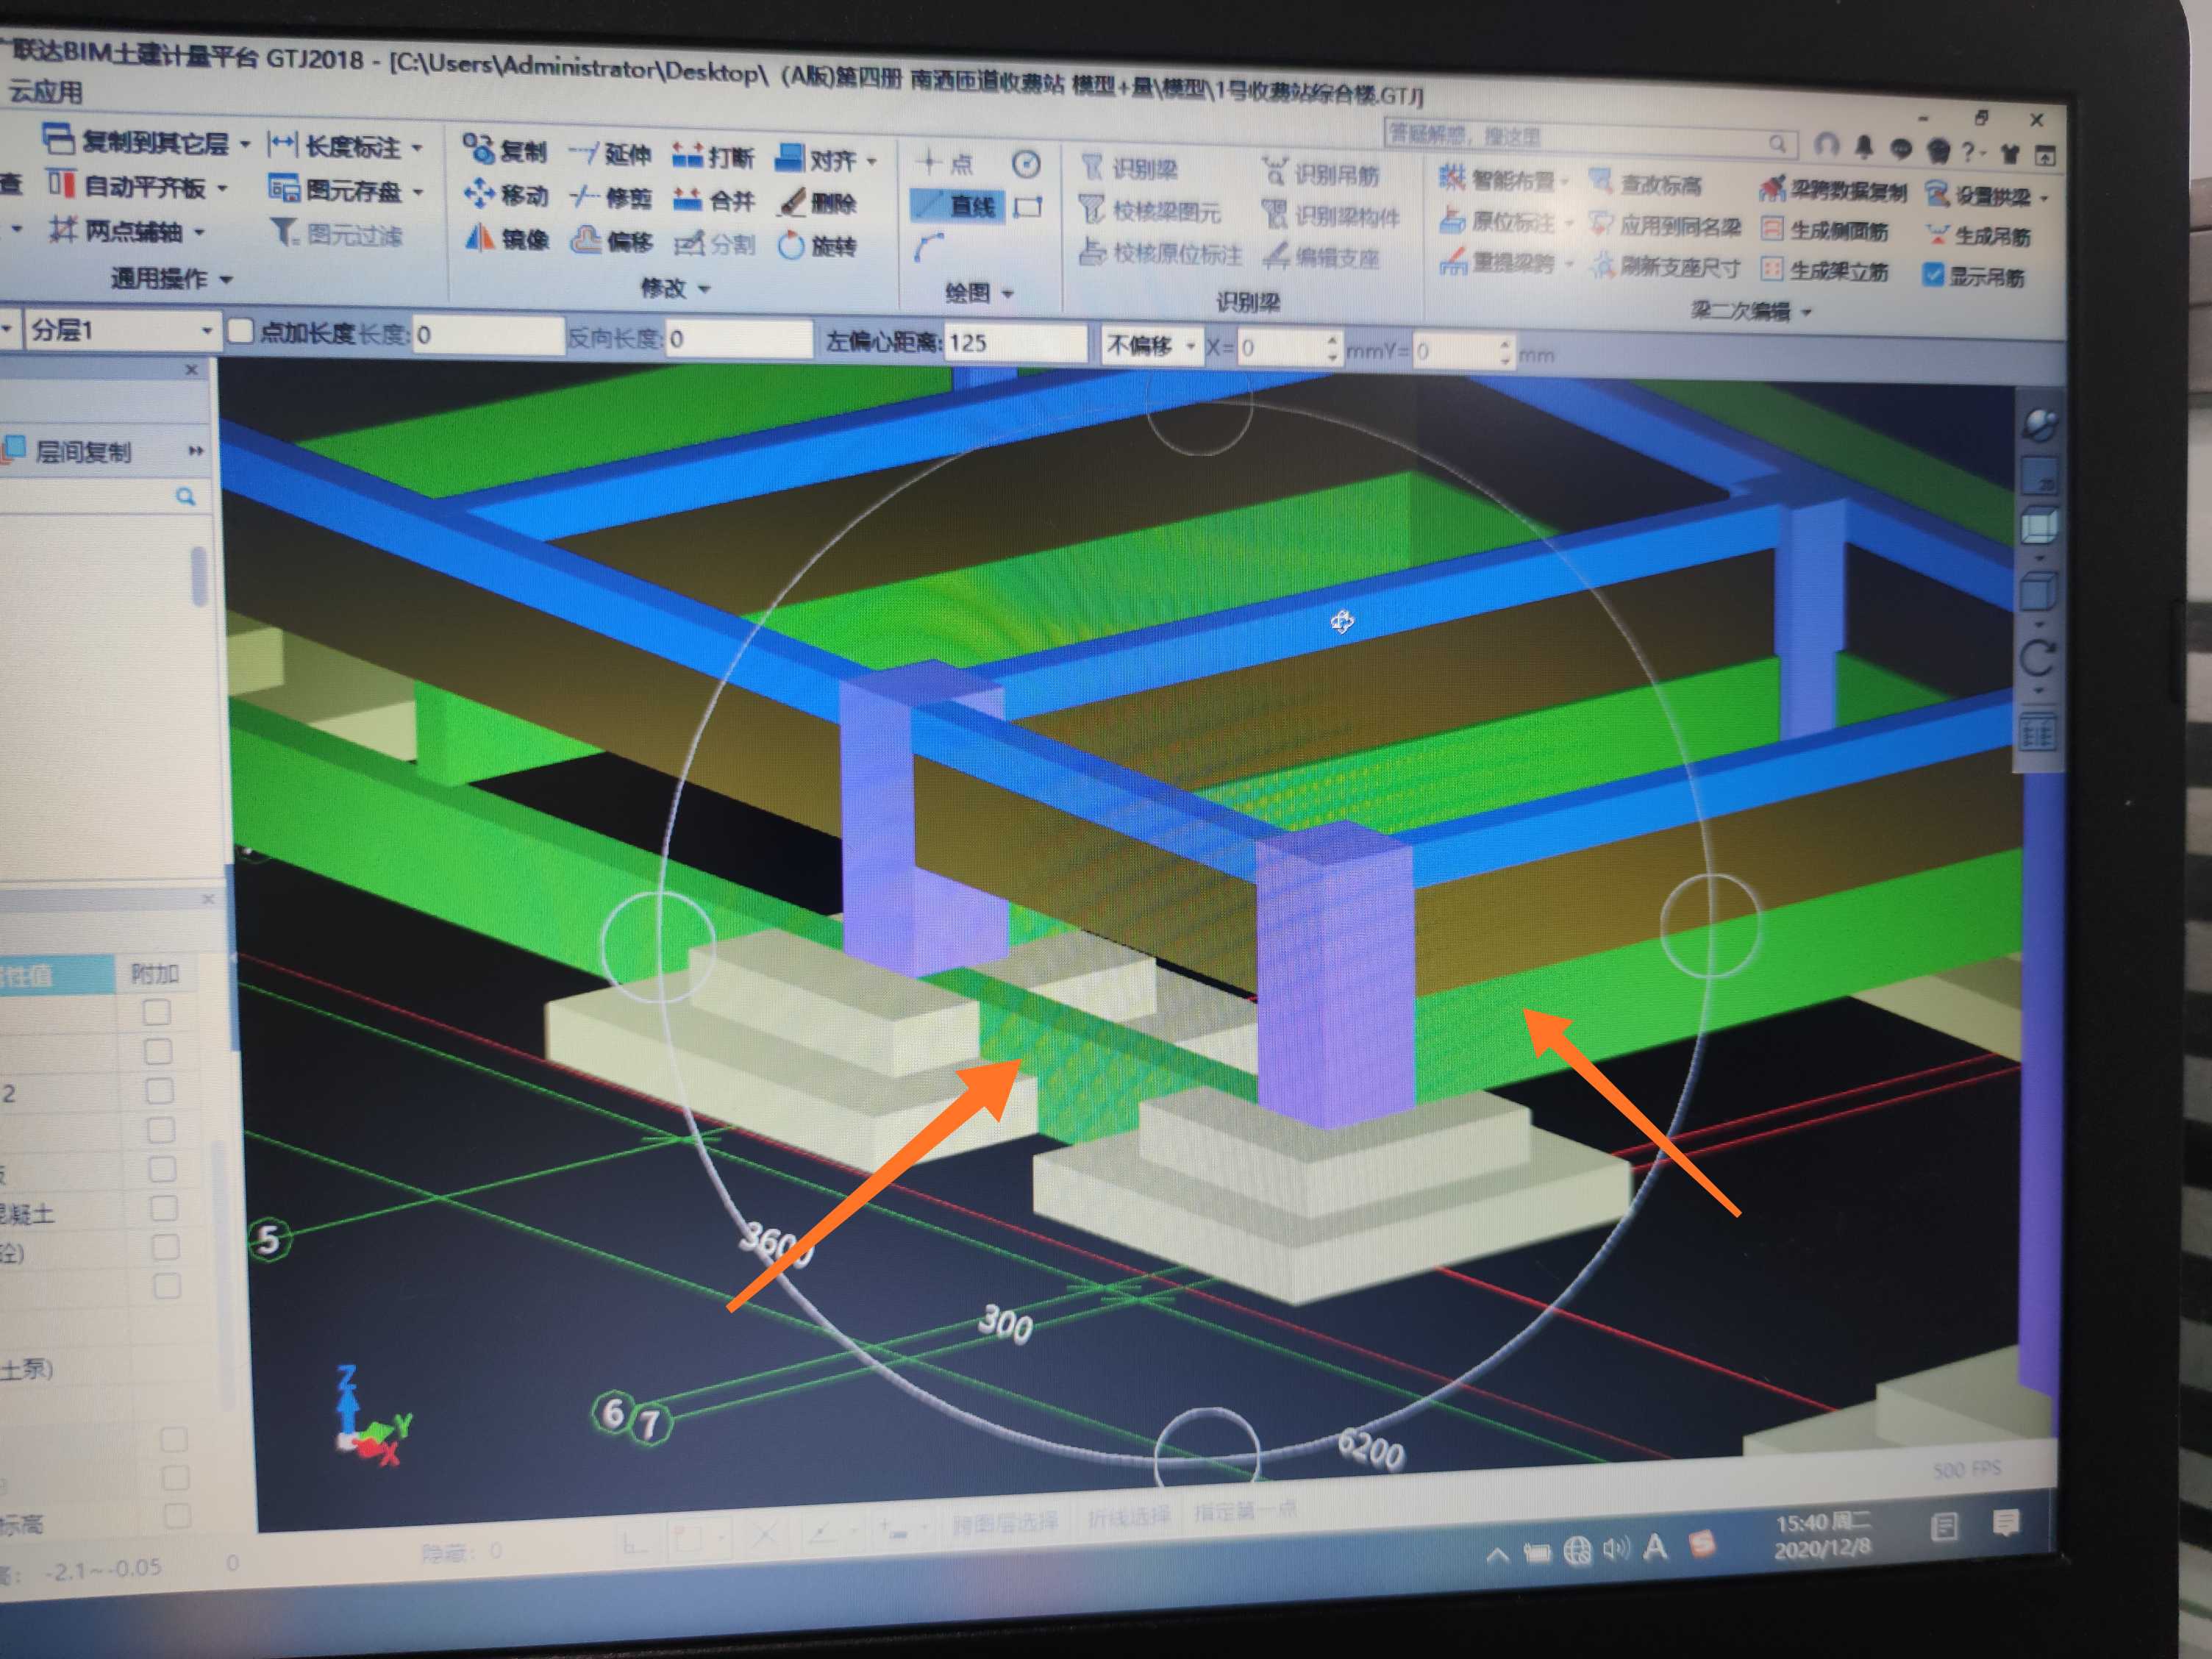Screen dimensions: 2212x1659
Task: Click 生成侧面筋
Action: (1825, 231)
